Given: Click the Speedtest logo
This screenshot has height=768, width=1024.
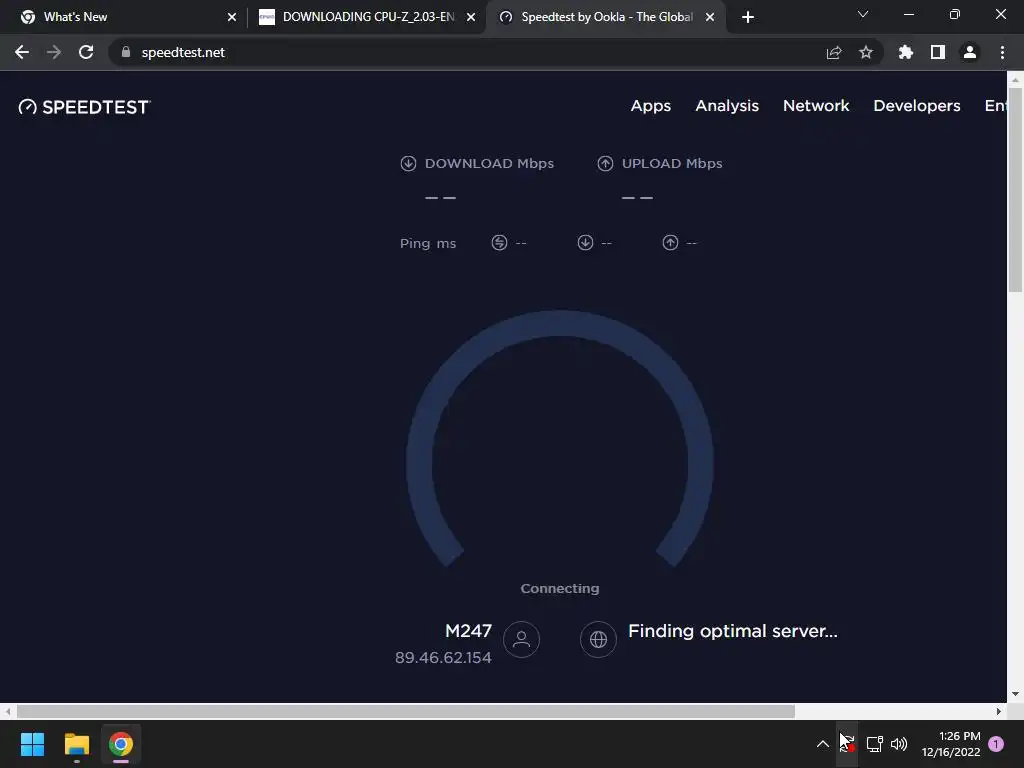Looking at the screenshot, I should pyautogui.click(x=84, y=107).
